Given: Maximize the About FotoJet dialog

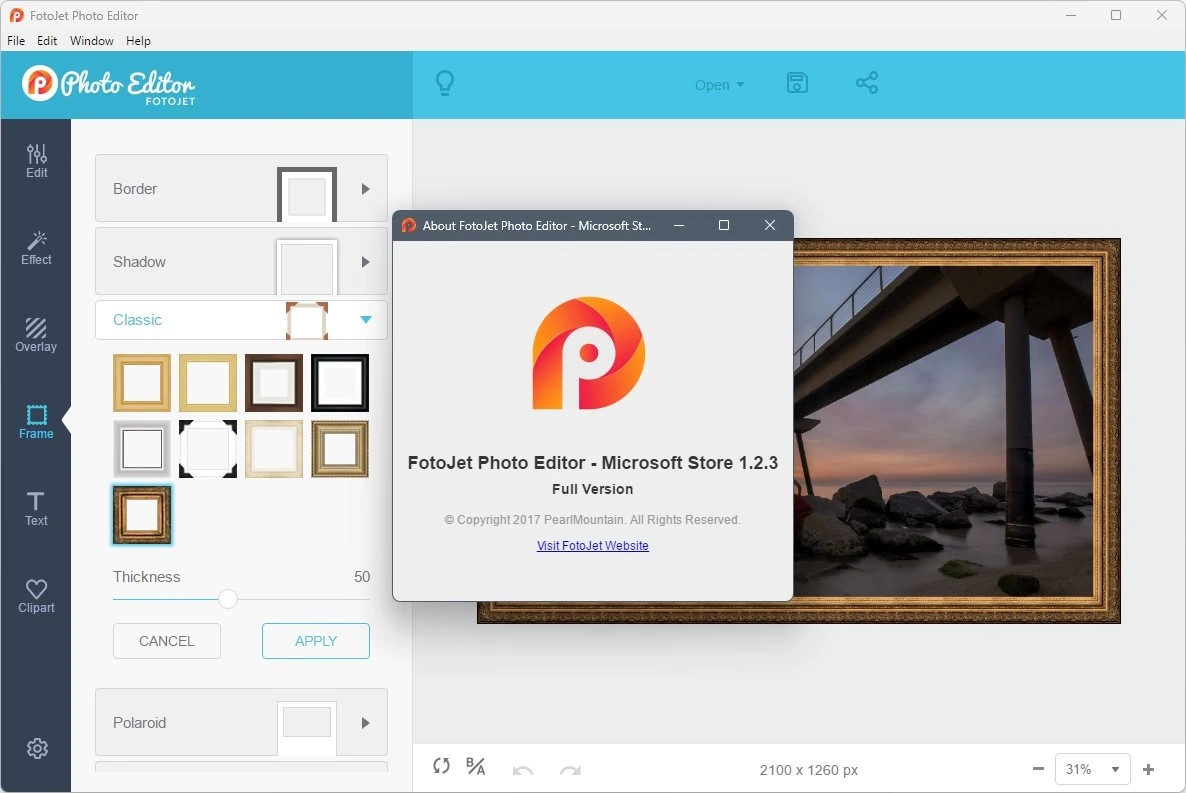Looking at the screenshot, I should (724, 225).
